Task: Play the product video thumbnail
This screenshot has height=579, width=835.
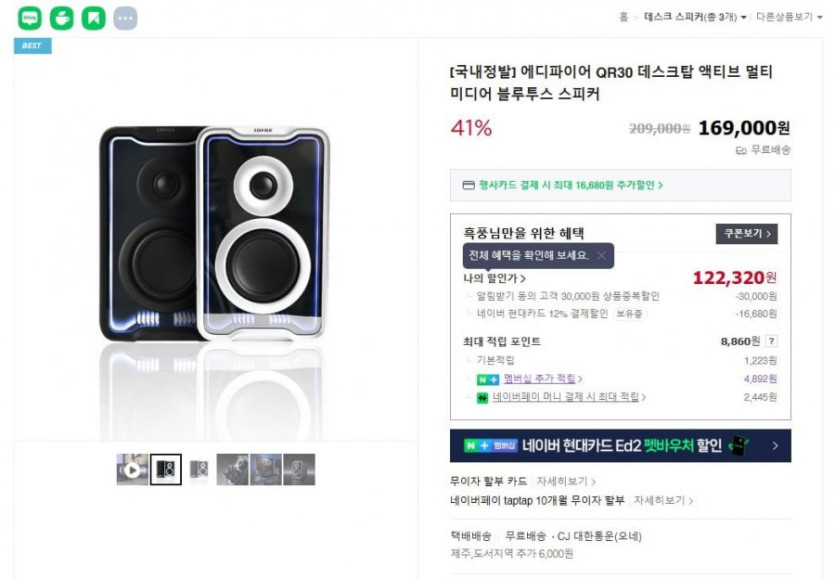Action: click(x=132, y=469)
